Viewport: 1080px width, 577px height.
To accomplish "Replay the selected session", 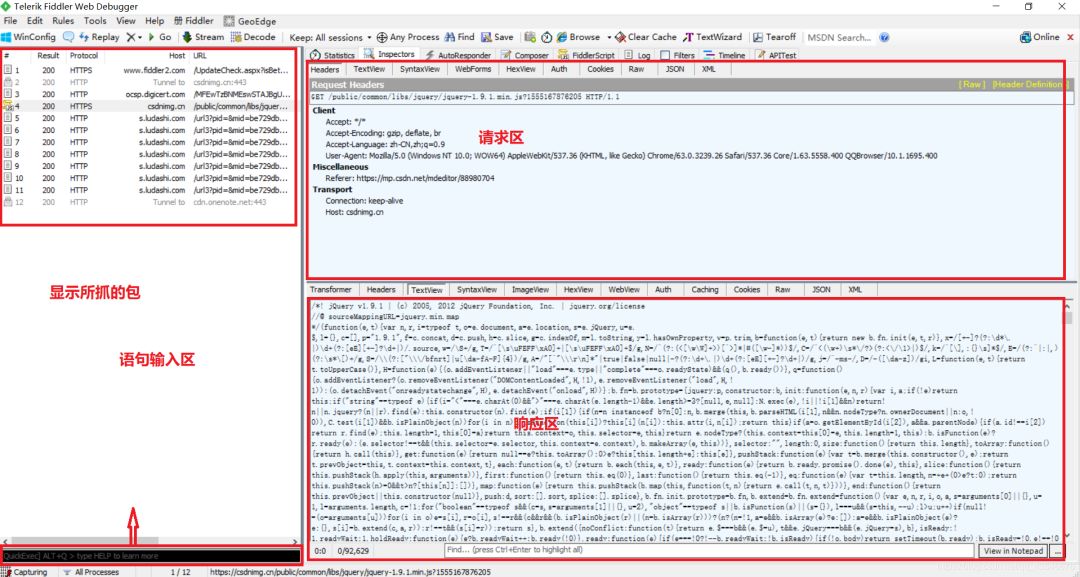I will point(99,37).
